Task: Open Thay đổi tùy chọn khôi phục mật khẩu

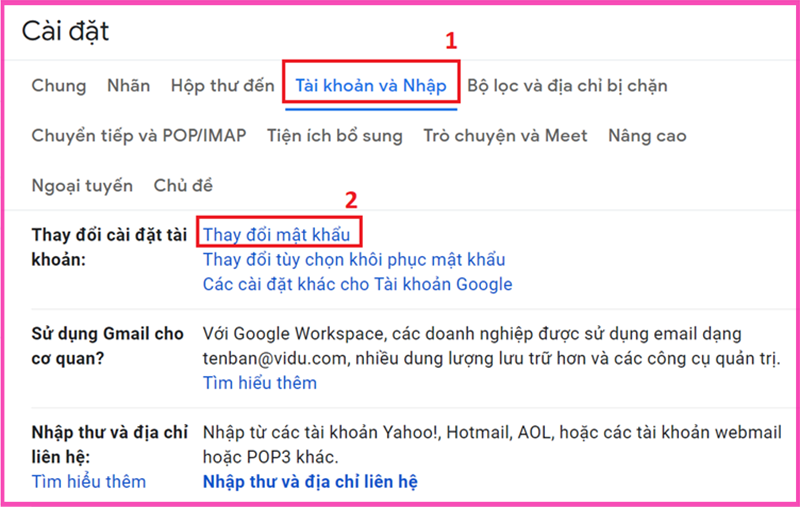Action: pos(354,260)
